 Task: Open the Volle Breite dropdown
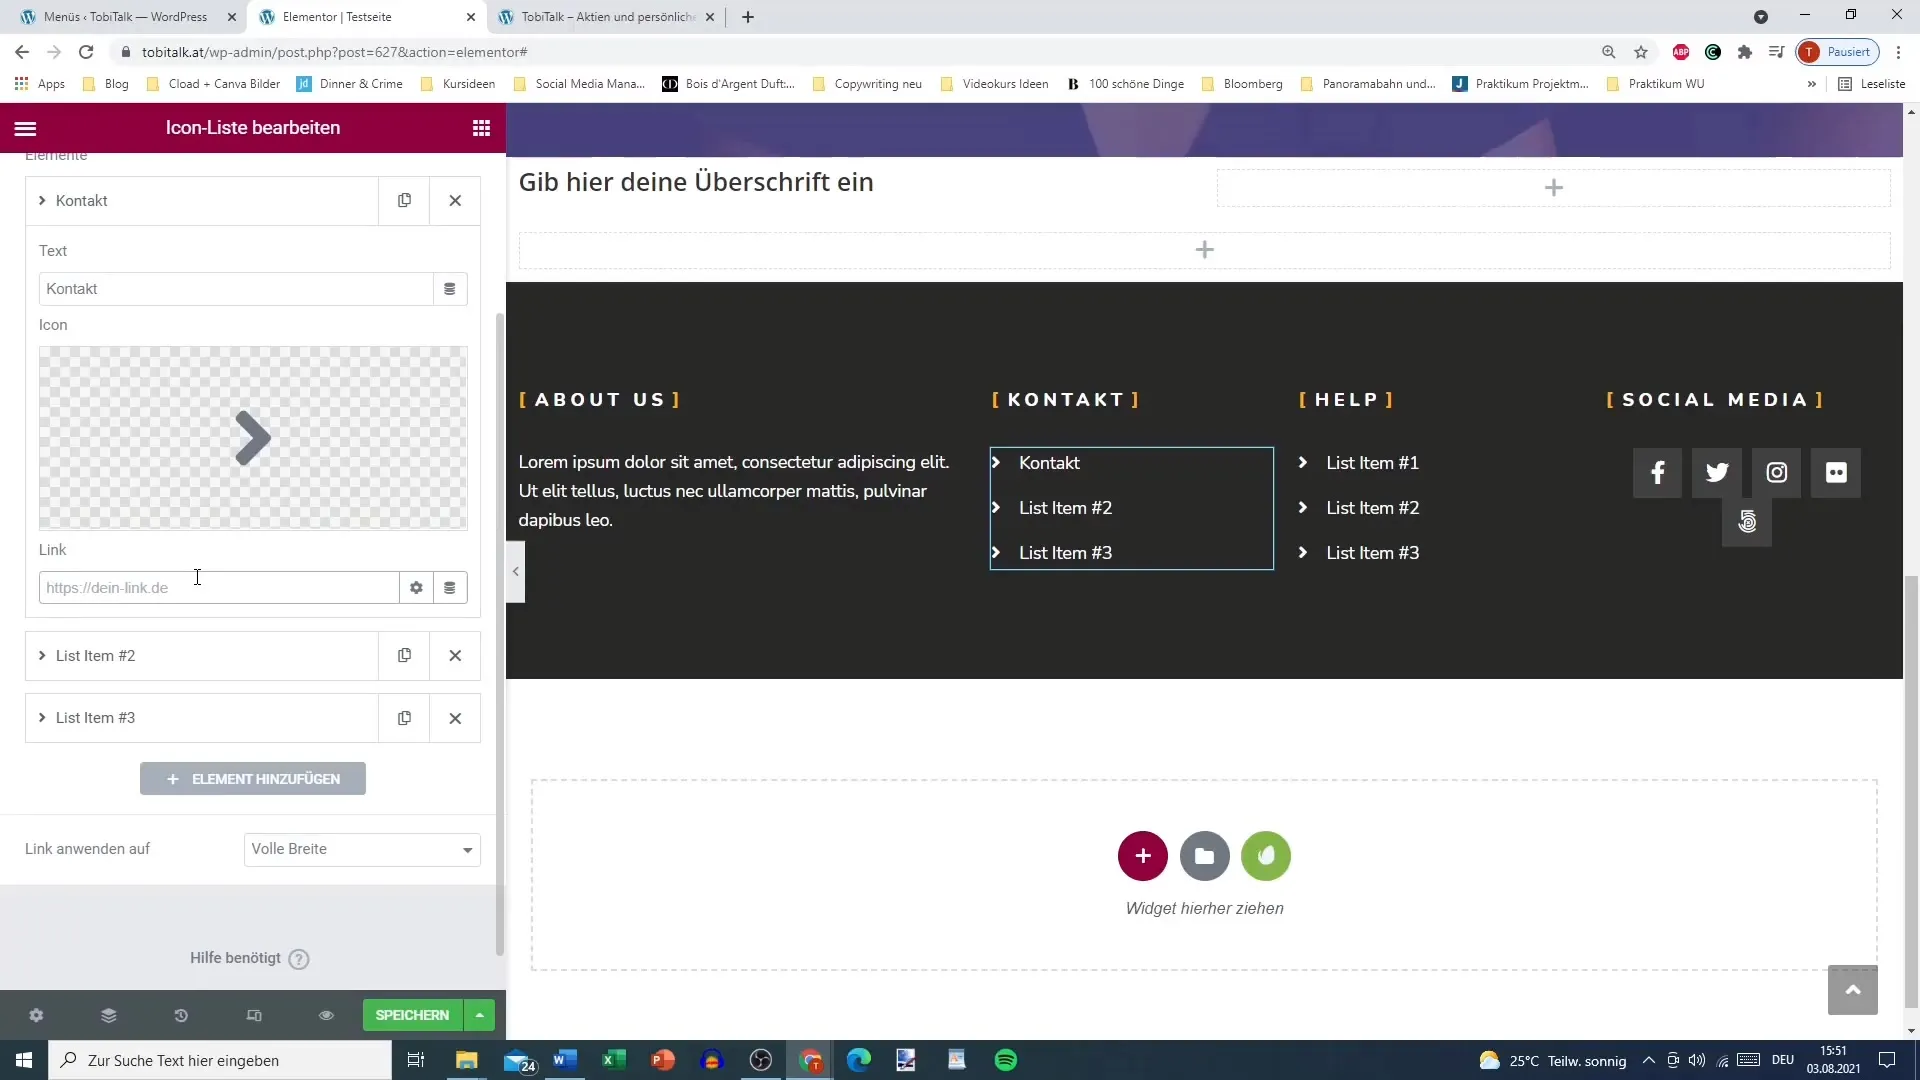pos(361,849)
